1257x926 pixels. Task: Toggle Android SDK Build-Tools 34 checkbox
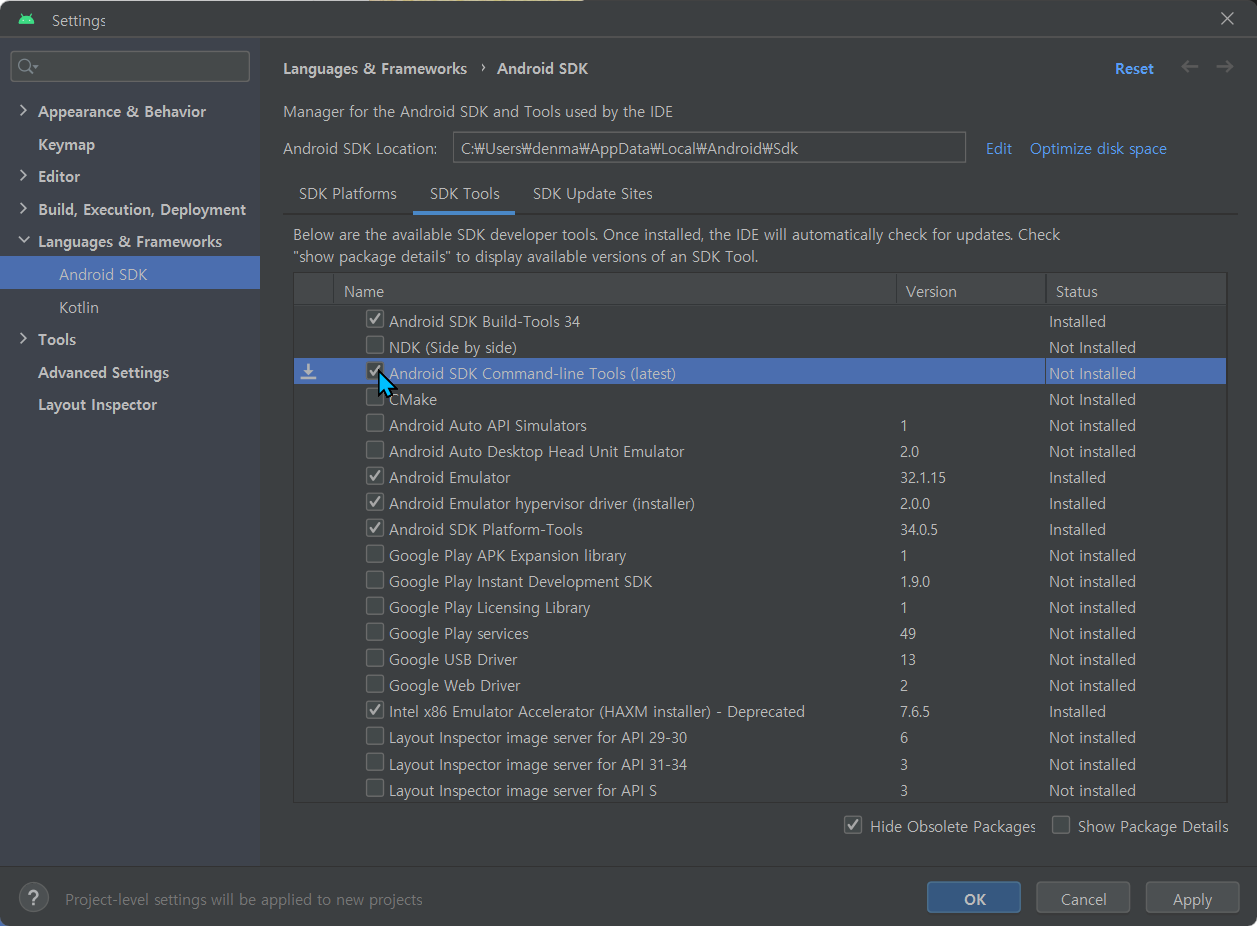point(375,320)
